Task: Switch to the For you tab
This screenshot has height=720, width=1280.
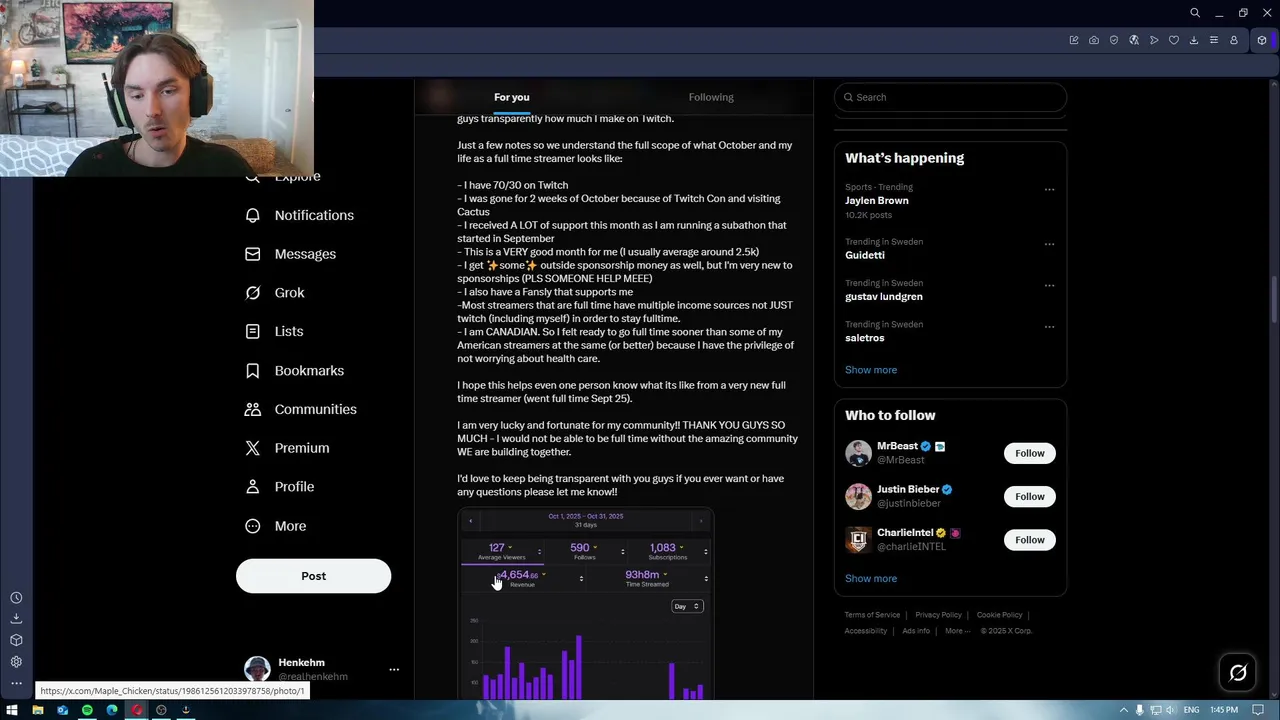Action: point(512,97)
